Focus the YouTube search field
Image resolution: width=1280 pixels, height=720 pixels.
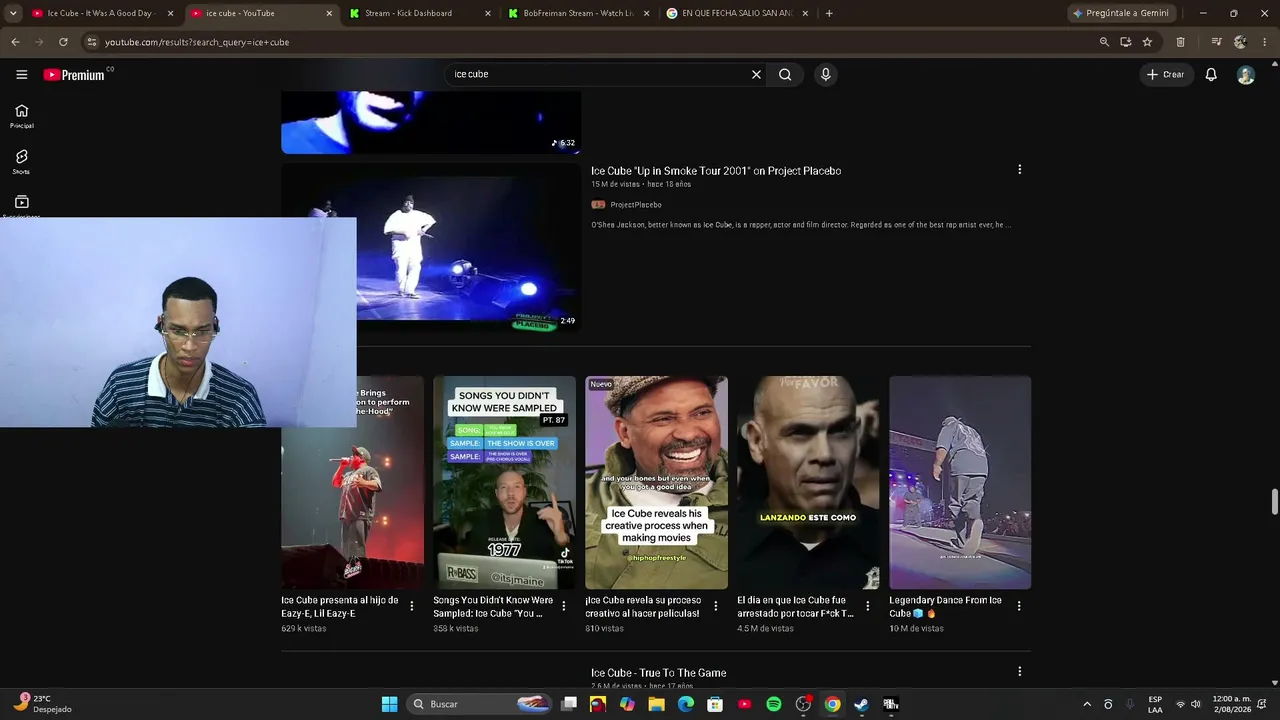pyautogui.click(x=598, y=74)
